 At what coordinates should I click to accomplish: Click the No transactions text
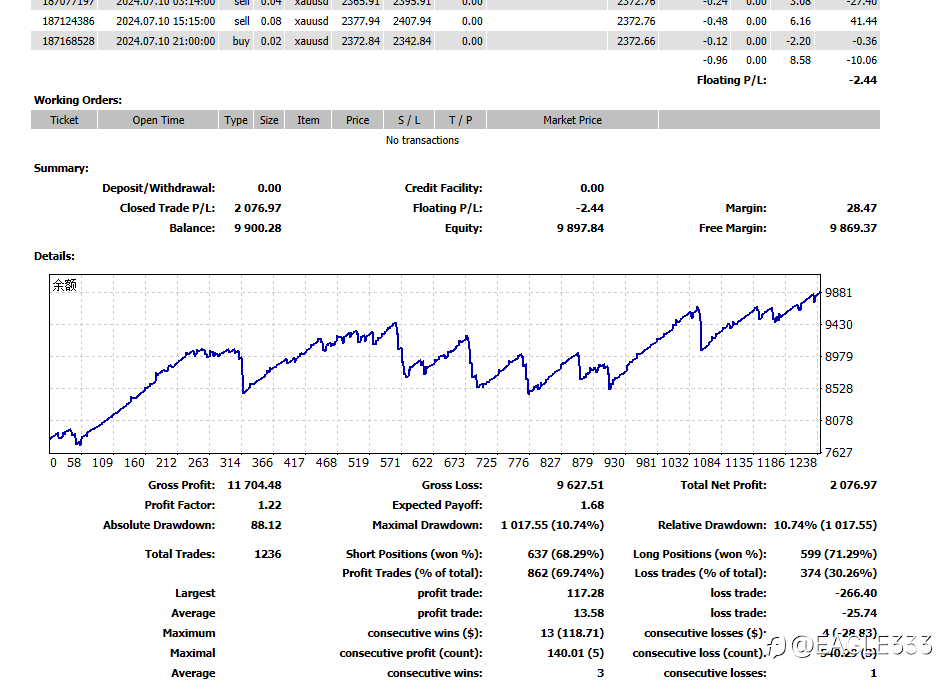coord(422,140)
